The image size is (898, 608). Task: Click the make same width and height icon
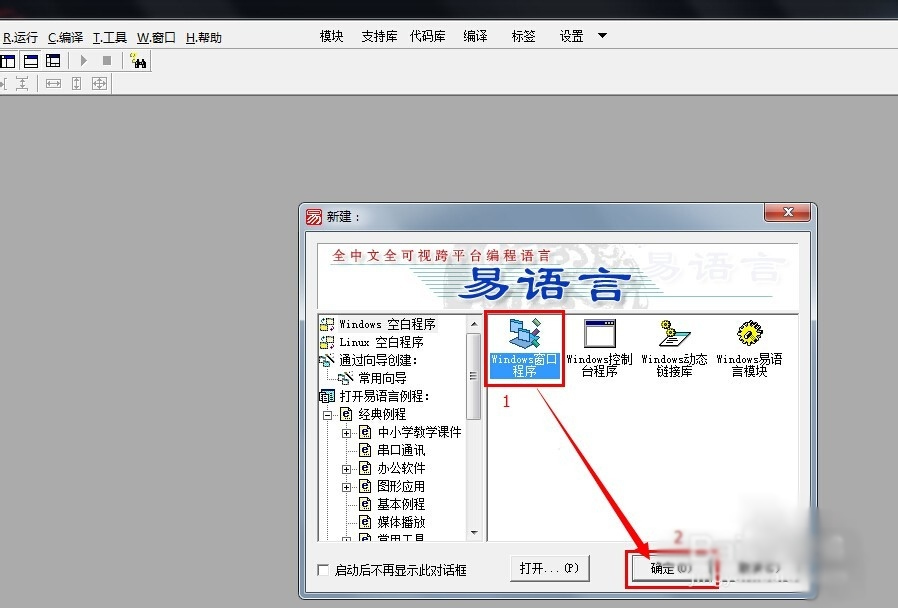point(99,84)
